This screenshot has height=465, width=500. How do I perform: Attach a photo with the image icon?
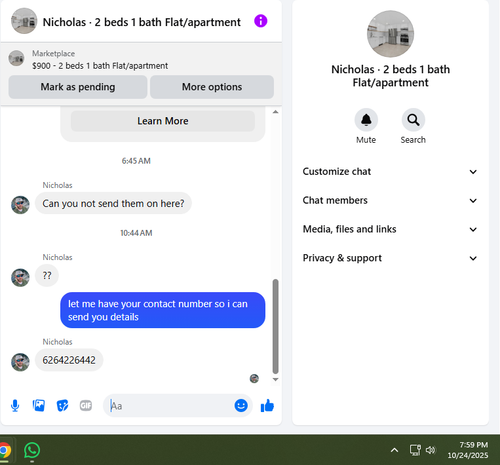pyautogui.click(x=39, y=405)
